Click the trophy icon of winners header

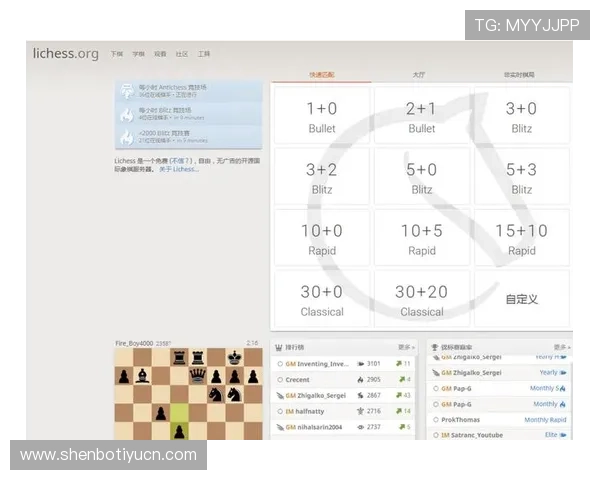click(435, 348)
